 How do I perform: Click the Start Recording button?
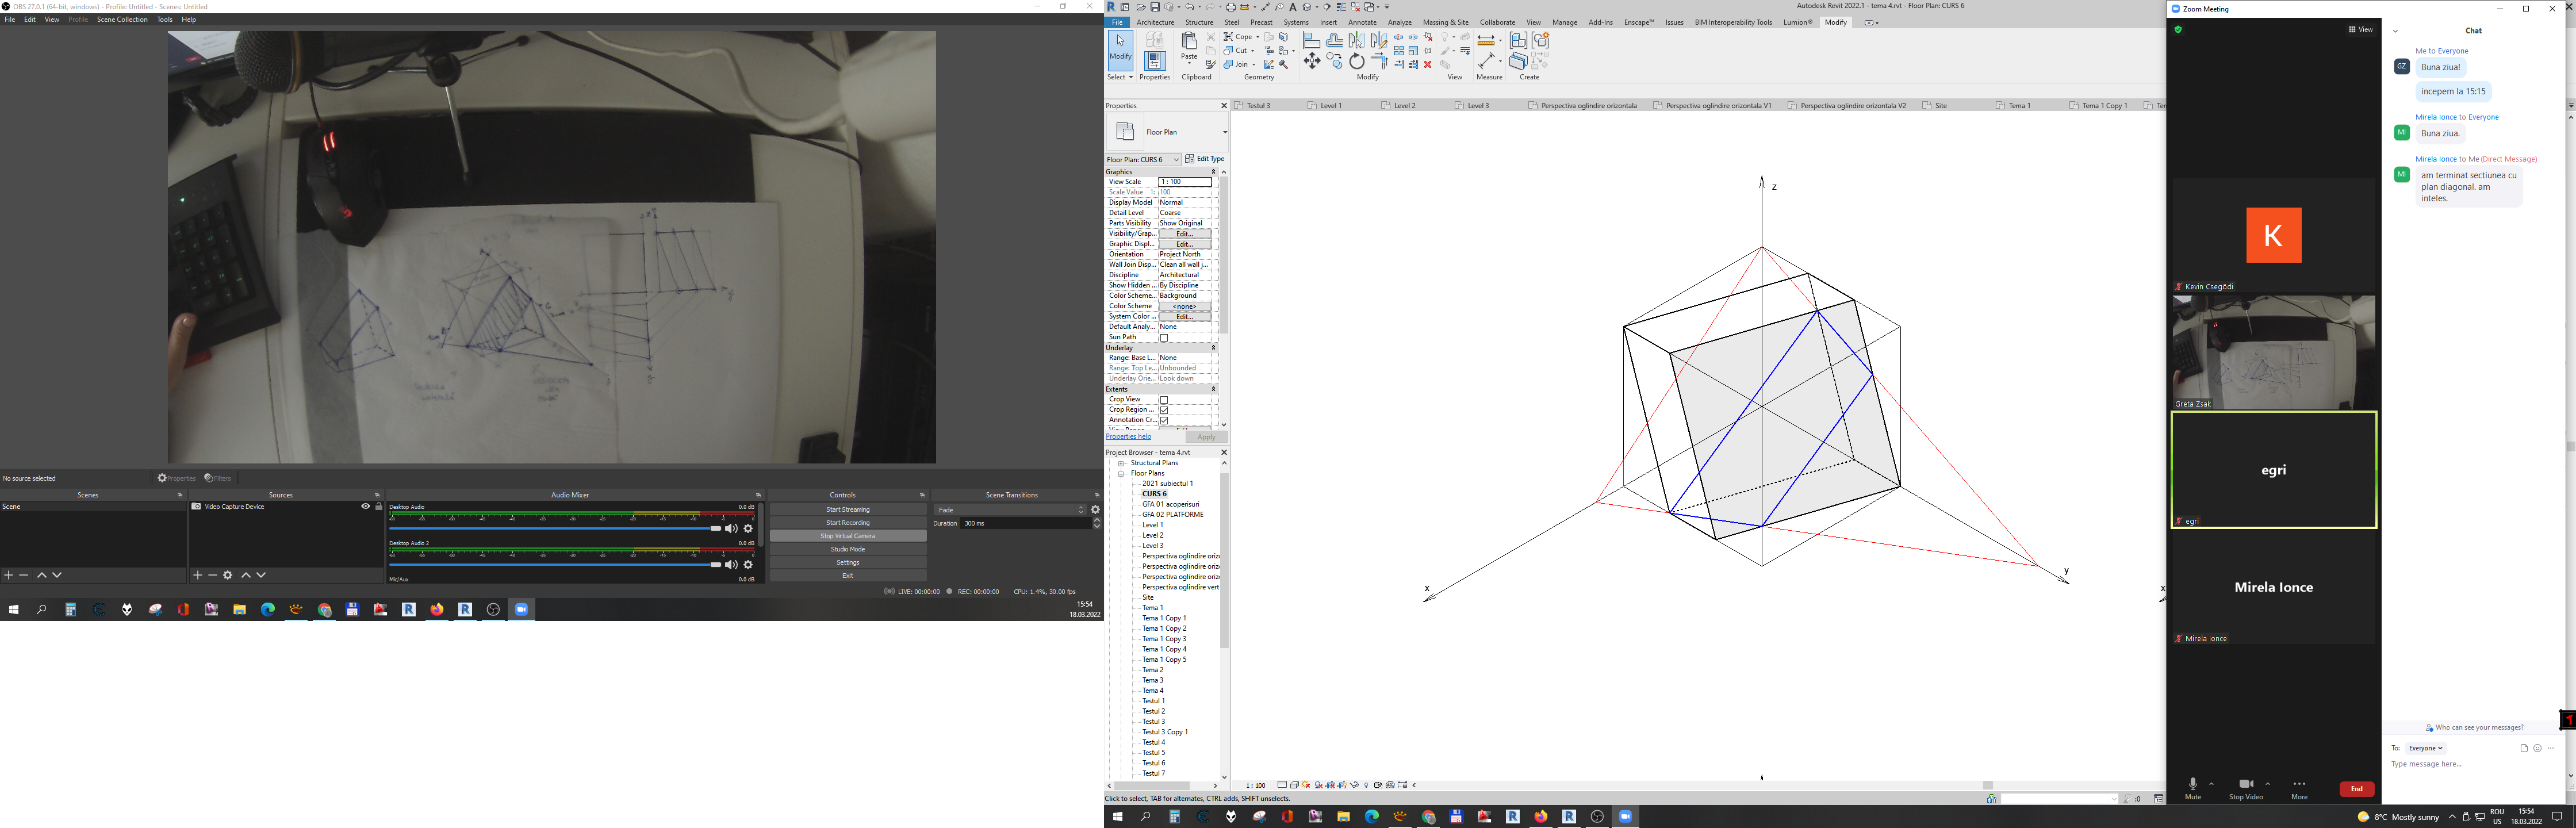[847, 523]
